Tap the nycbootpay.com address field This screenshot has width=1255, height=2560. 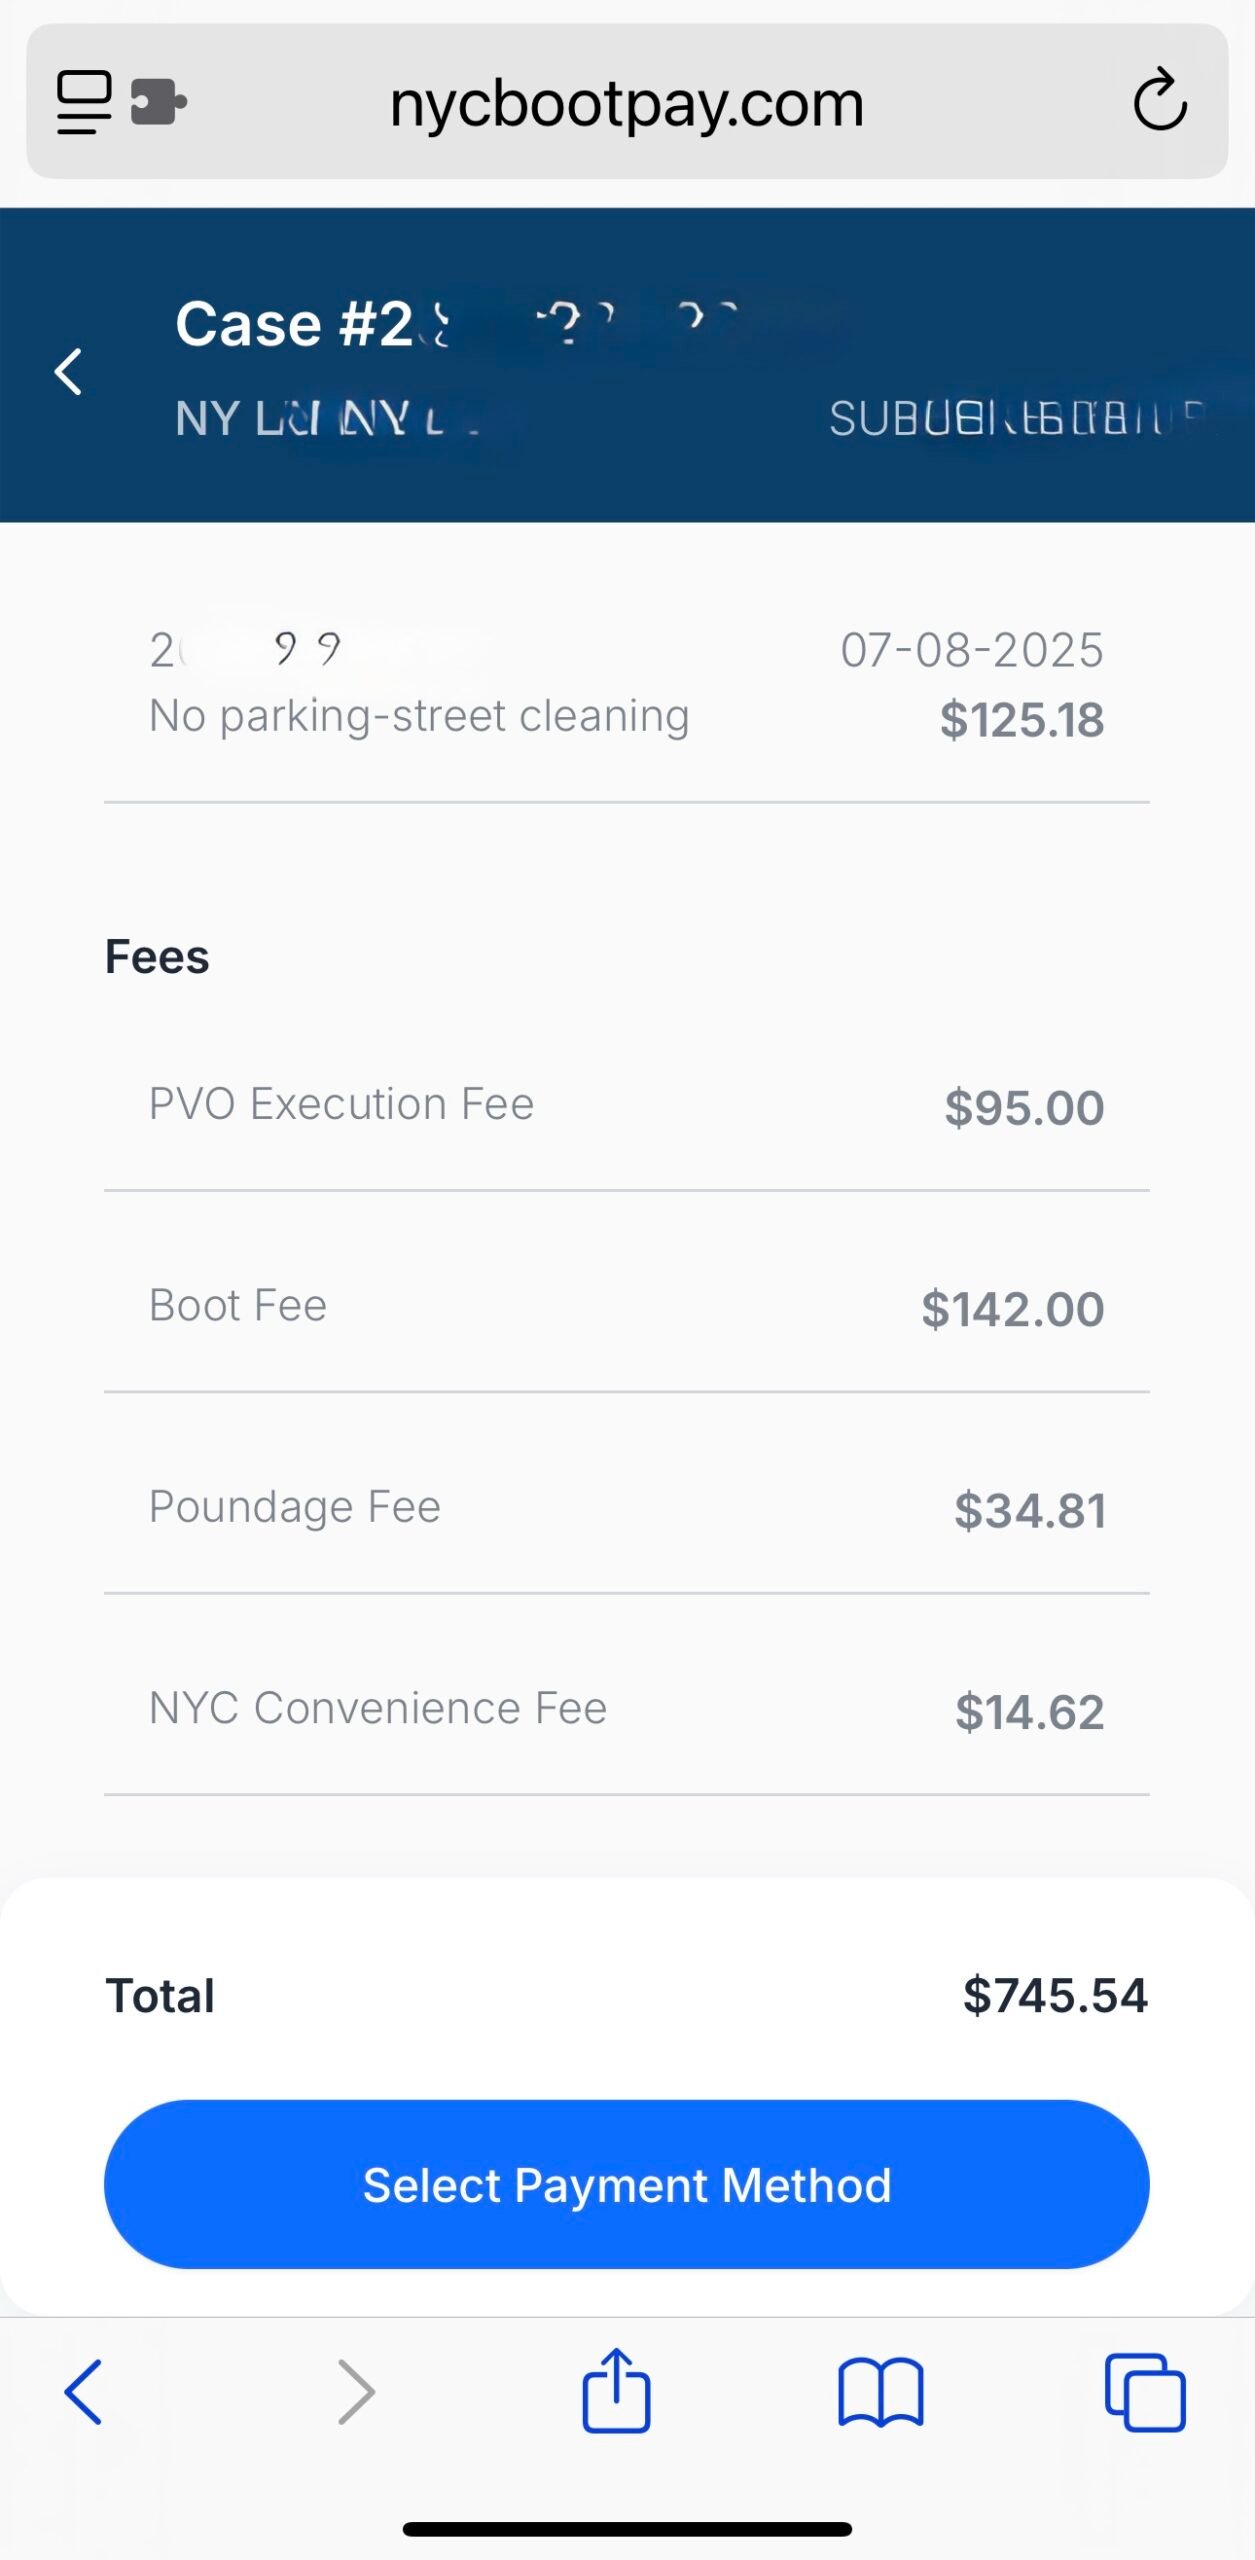coord(626,103)
